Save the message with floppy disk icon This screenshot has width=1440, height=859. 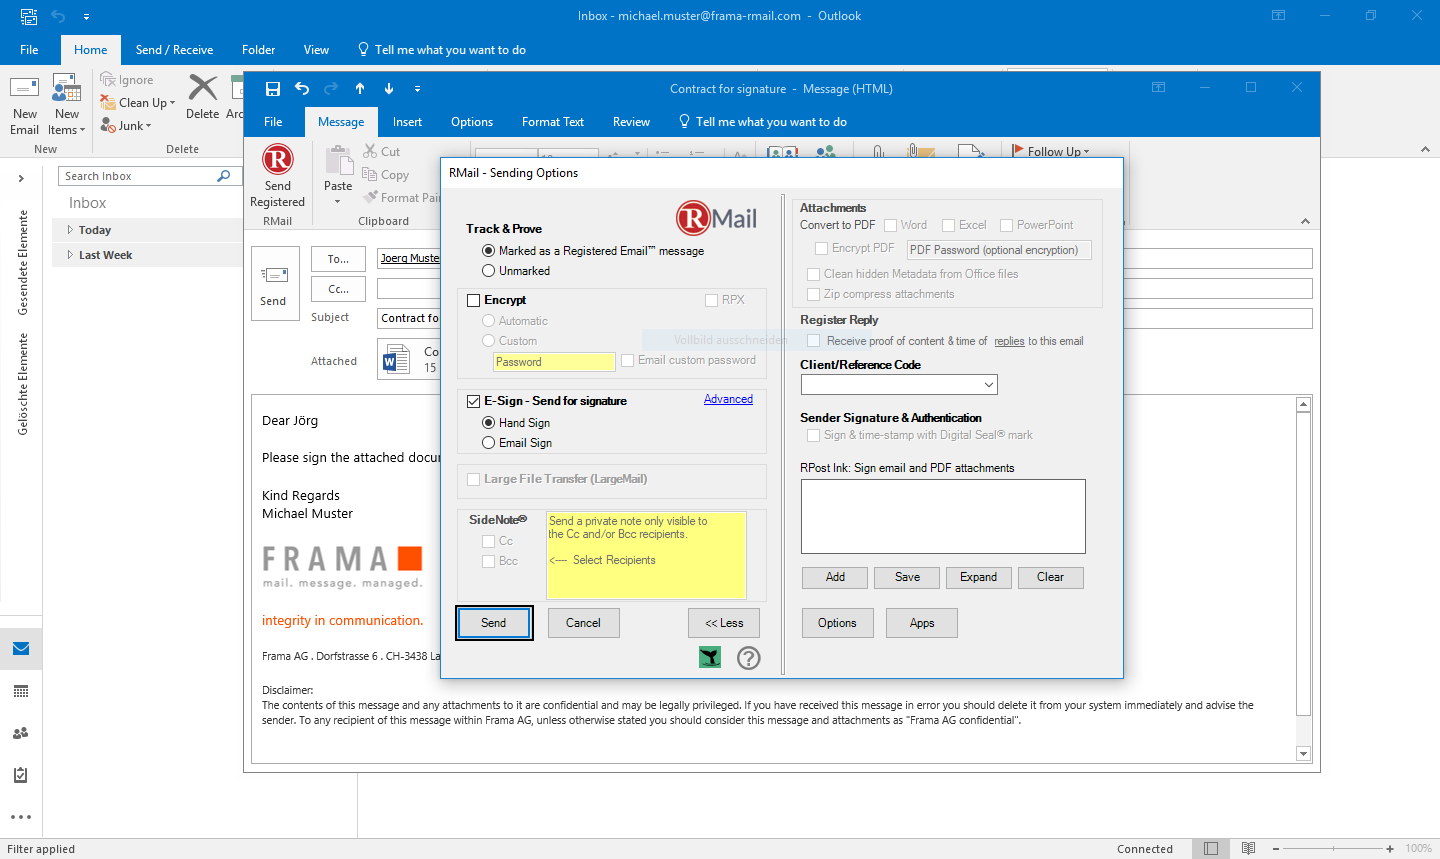point(272,88)
